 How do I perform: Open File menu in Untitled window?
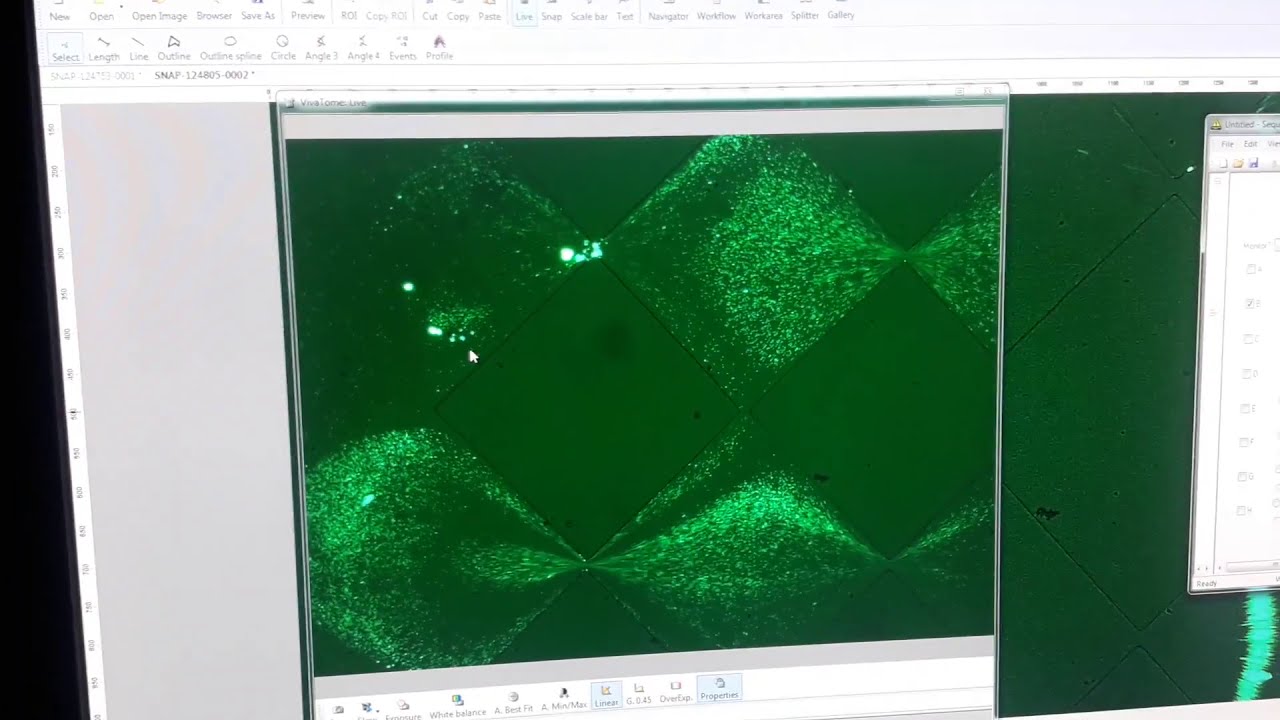pyautogui.click(x=1227, y=144)
